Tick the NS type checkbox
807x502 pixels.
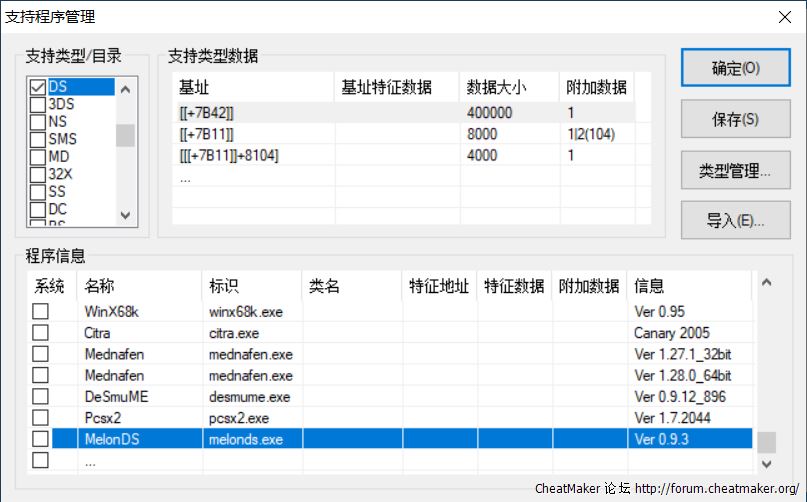38,122
